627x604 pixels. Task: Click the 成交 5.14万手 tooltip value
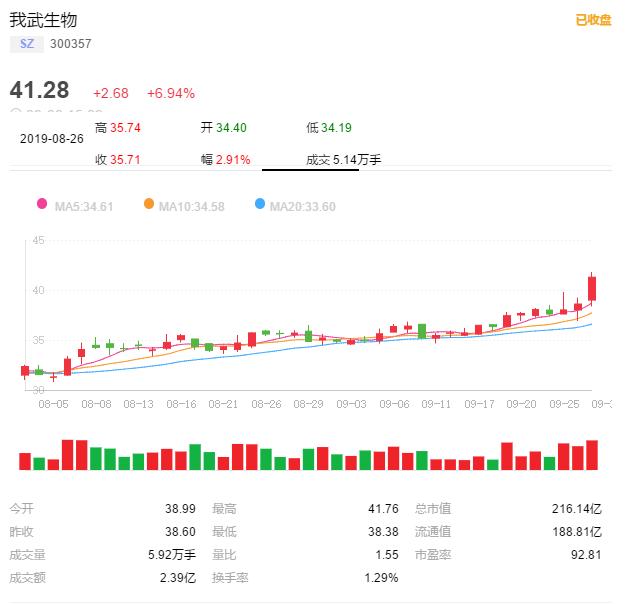(x=344, y=159)
